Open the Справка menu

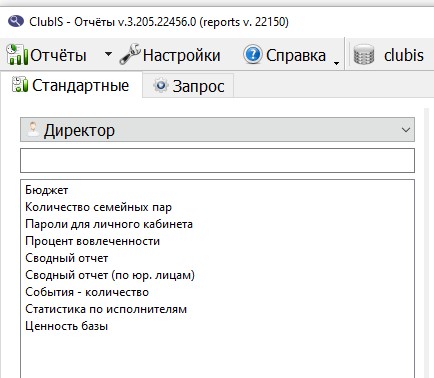click(284, 55)
